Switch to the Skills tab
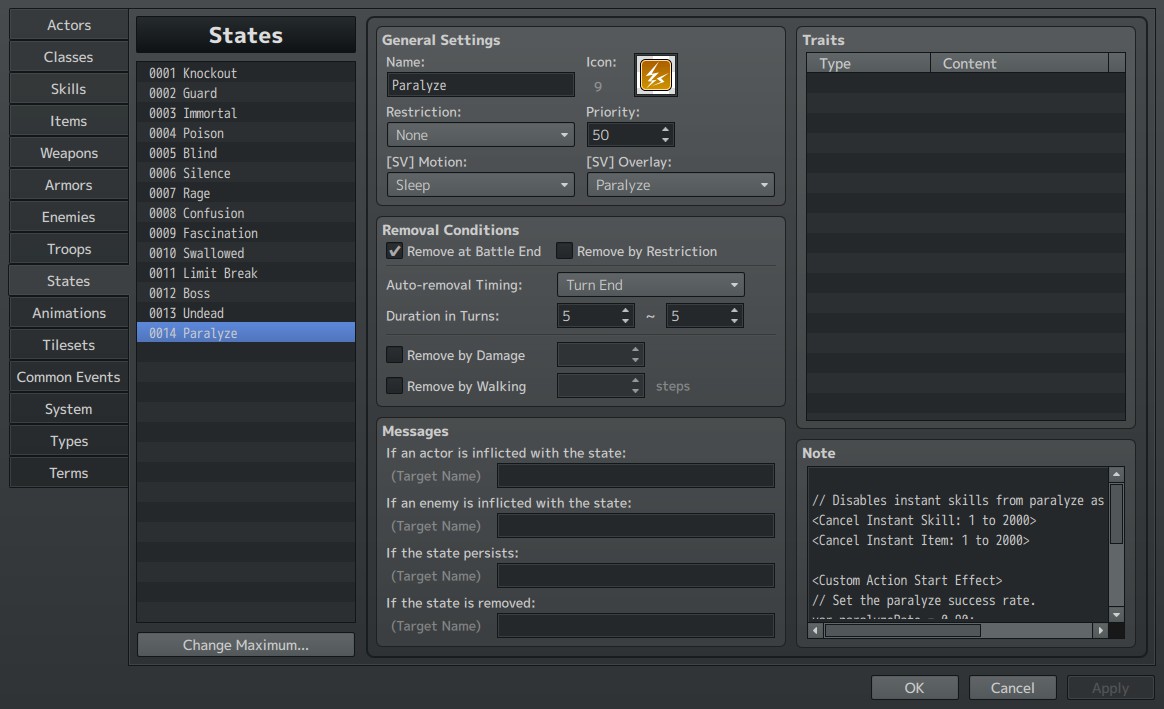 tap(68, 89)
